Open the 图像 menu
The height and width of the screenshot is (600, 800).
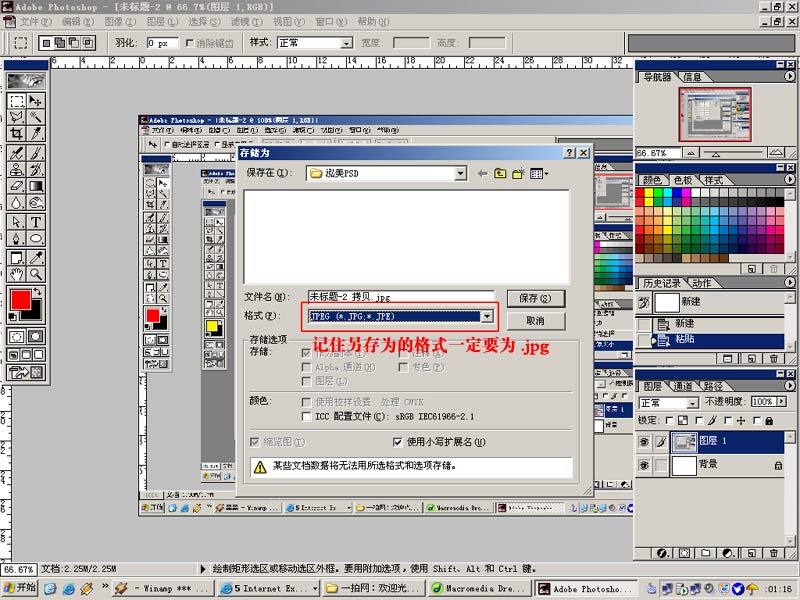pos(120,22)
